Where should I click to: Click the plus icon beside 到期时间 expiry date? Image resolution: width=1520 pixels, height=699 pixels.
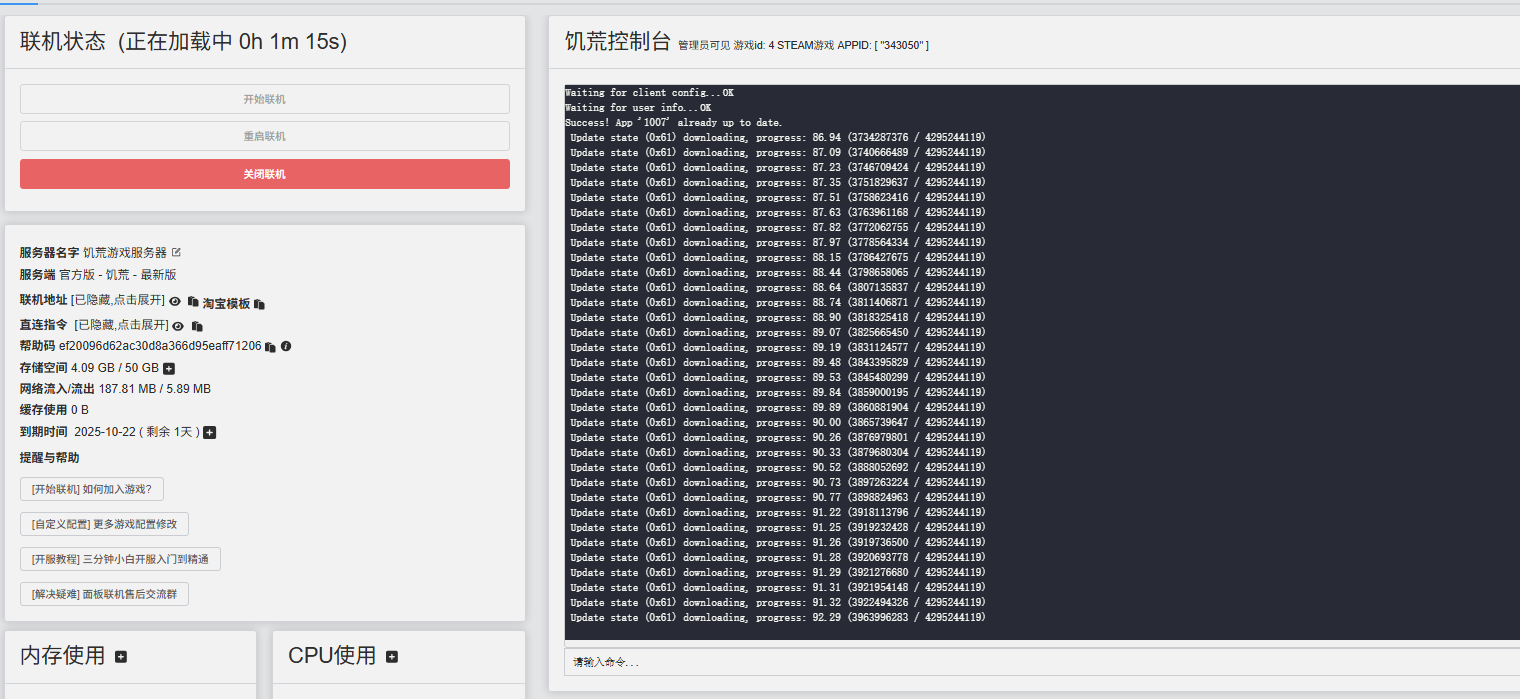[x=210, y=433]
